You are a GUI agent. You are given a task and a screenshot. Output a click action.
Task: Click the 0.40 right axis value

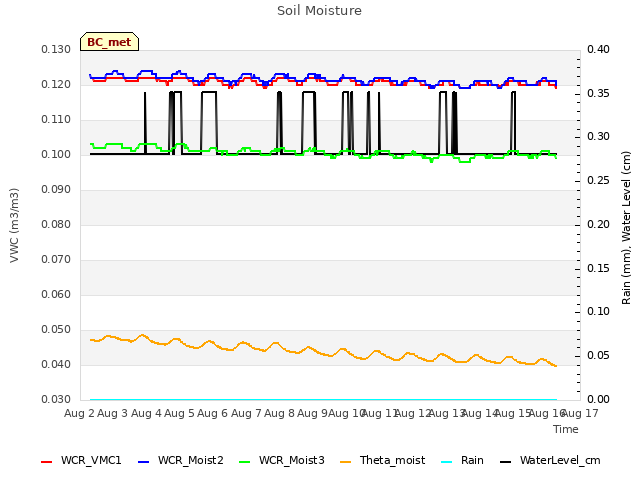pyautogui.click(x=598, y=49)
